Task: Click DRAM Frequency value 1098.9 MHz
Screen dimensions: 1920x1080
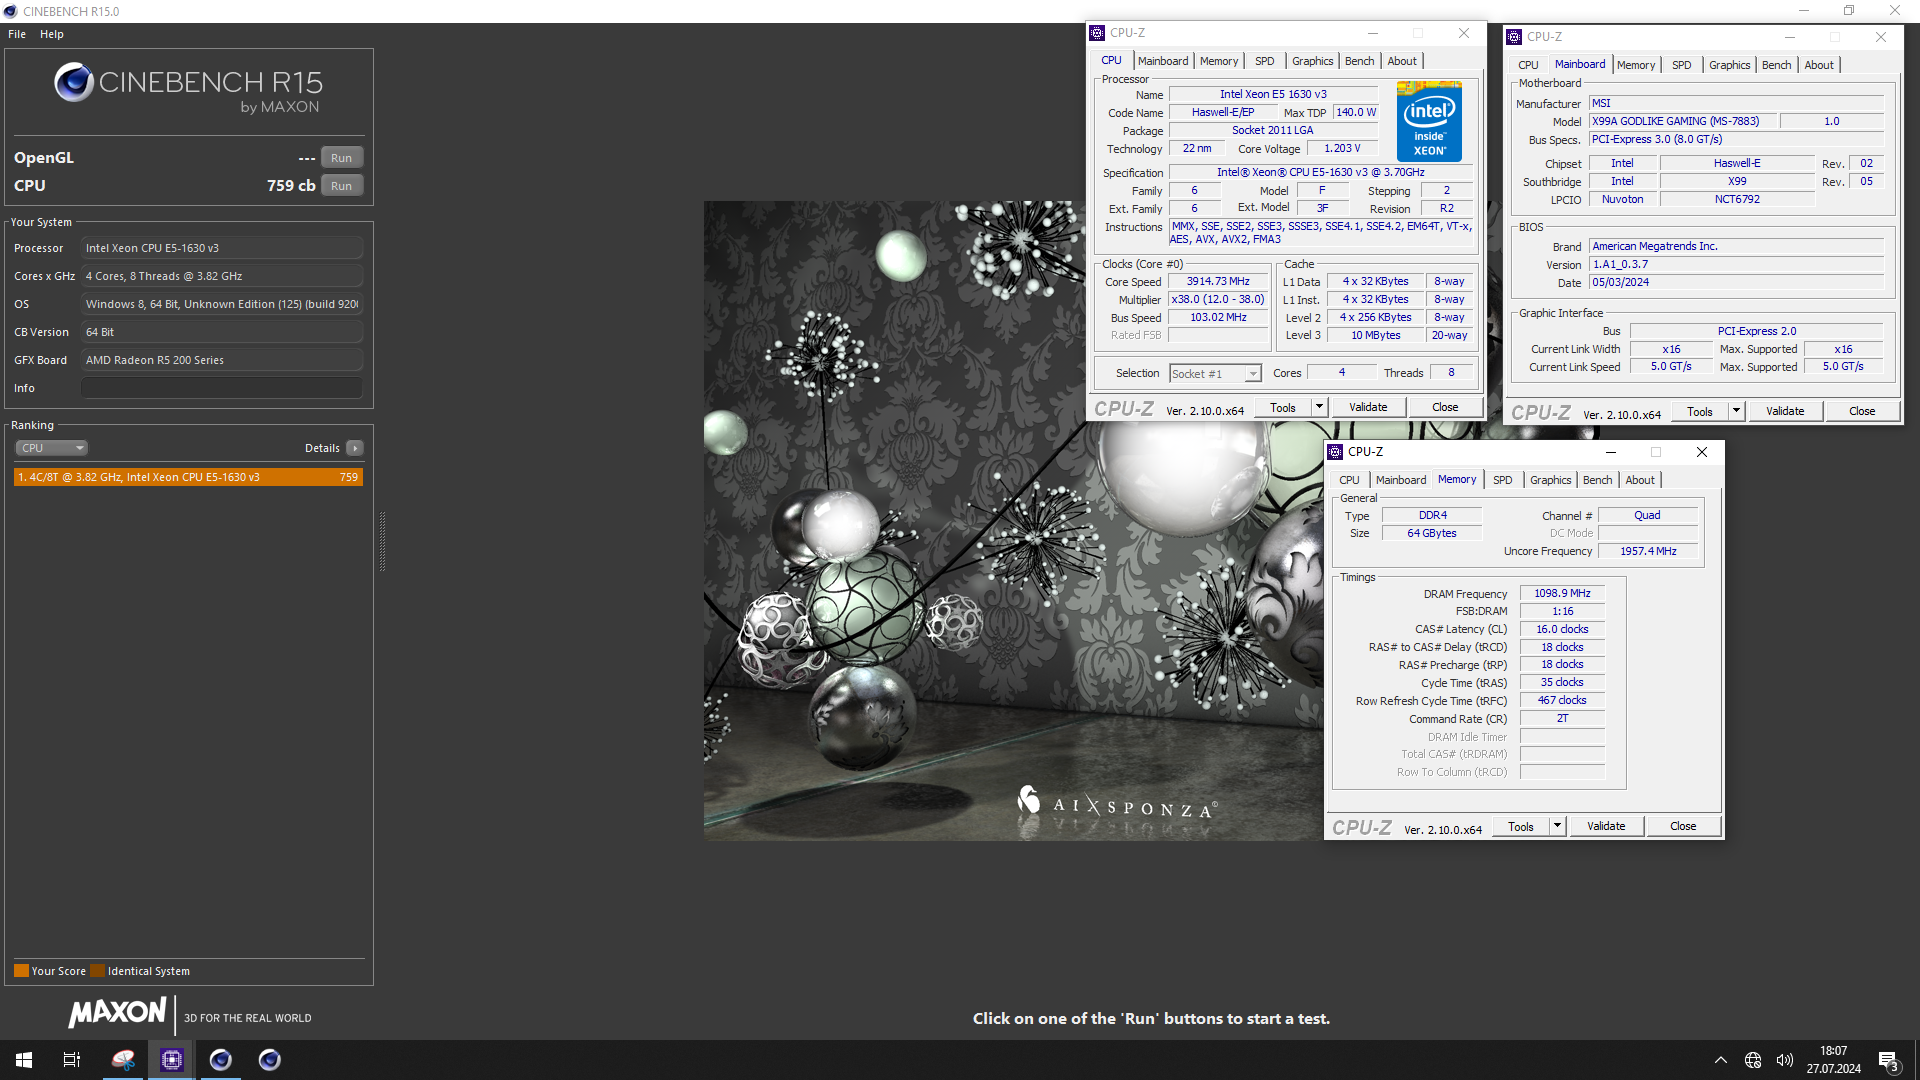Action: (1562, 594)
